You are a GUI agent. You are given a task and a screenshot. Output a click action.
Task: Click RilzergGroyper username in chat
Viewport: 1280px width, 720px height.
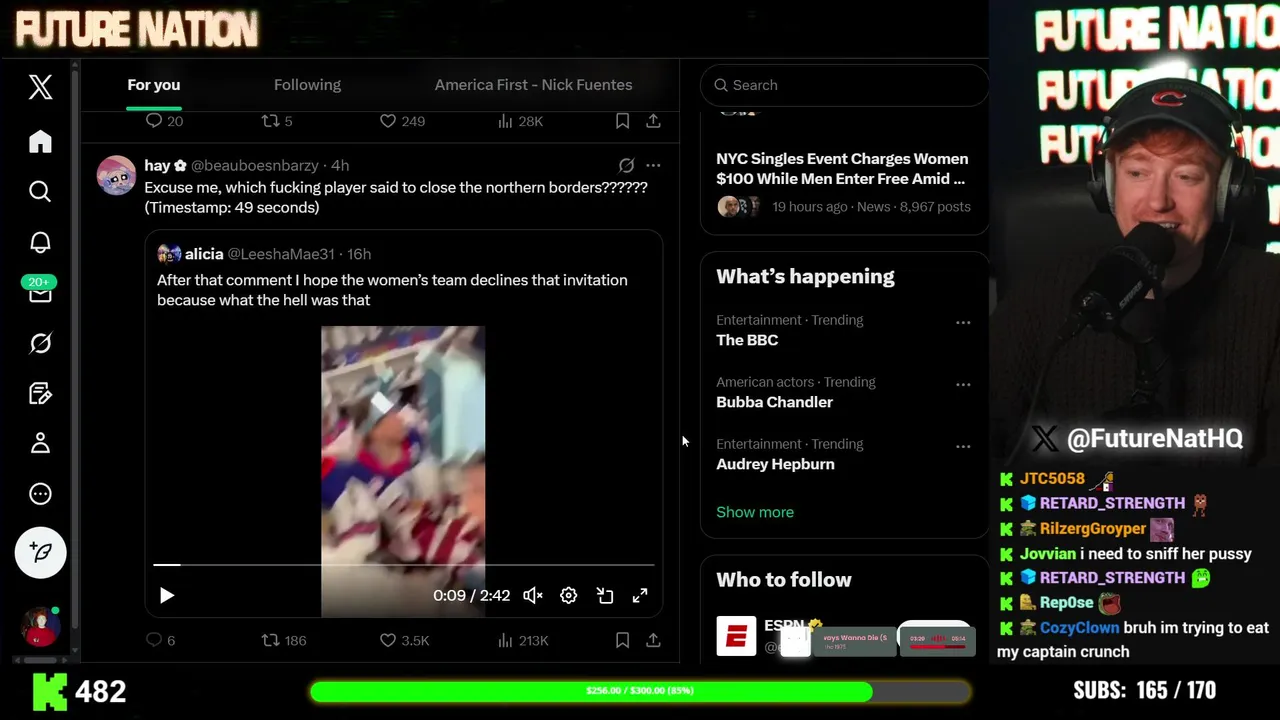1092,528
